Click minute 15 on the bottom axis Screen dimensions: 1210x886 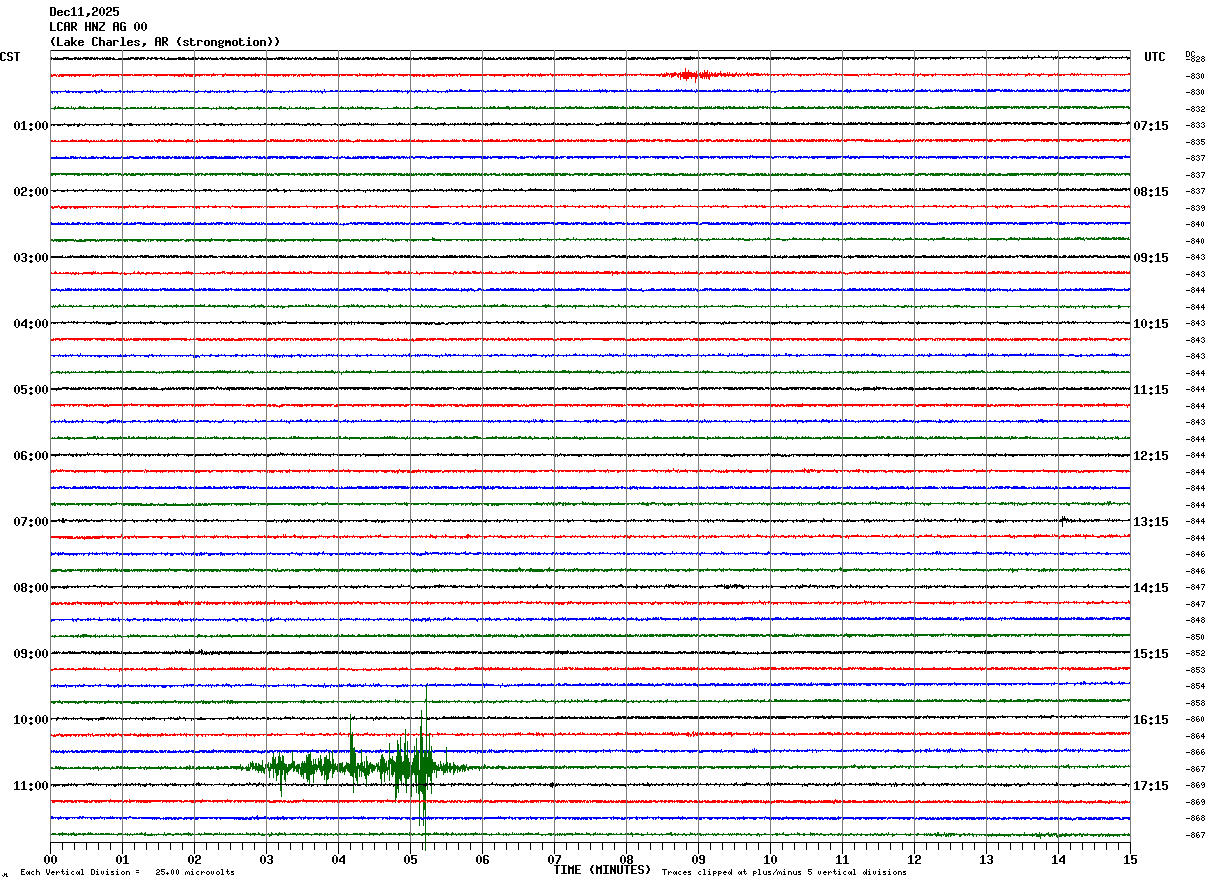pos(1130,859)
